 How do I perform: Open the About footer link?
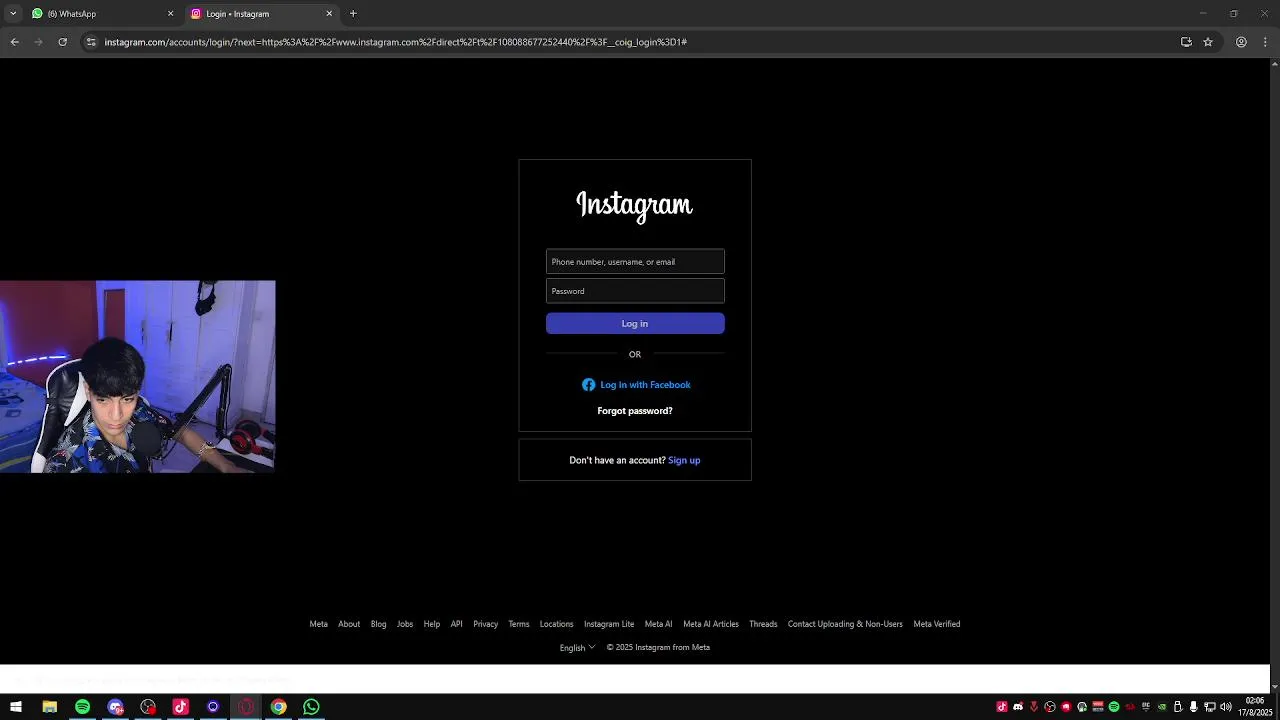pyautogui.click(x=349, y=624)
